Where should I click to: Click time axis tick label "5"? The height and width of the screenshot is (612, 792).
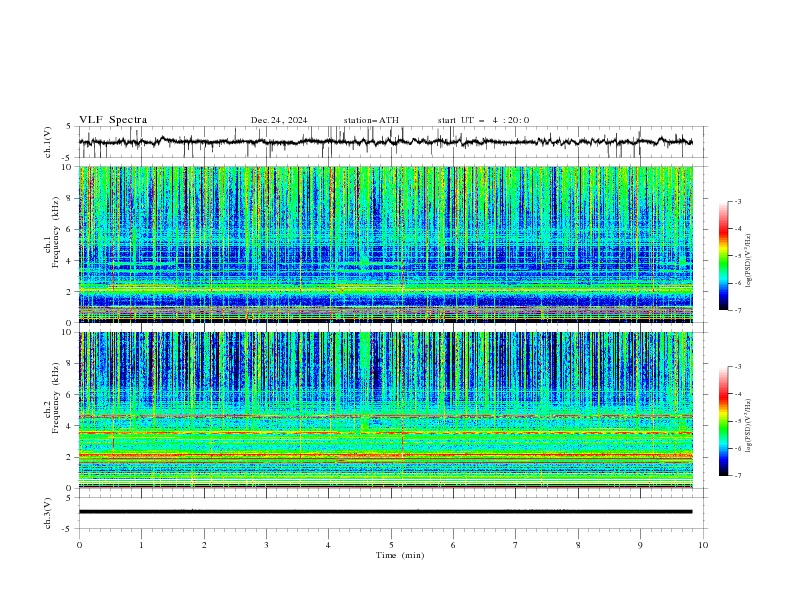(x=391, y=545)
